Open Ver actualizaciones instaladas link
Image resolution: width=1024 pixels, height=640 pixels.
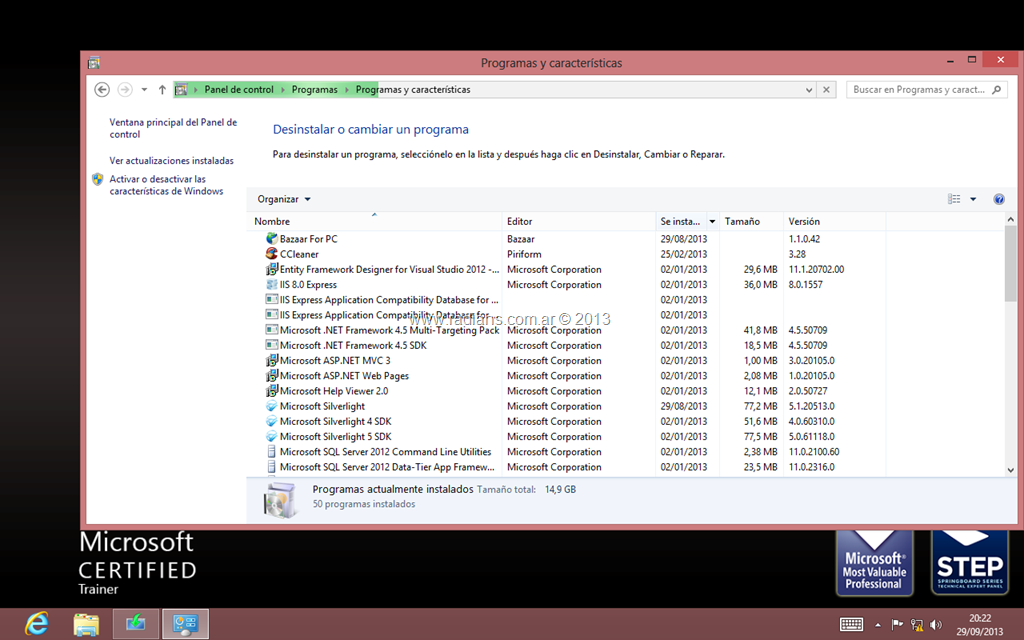click(x=171, y=160)
